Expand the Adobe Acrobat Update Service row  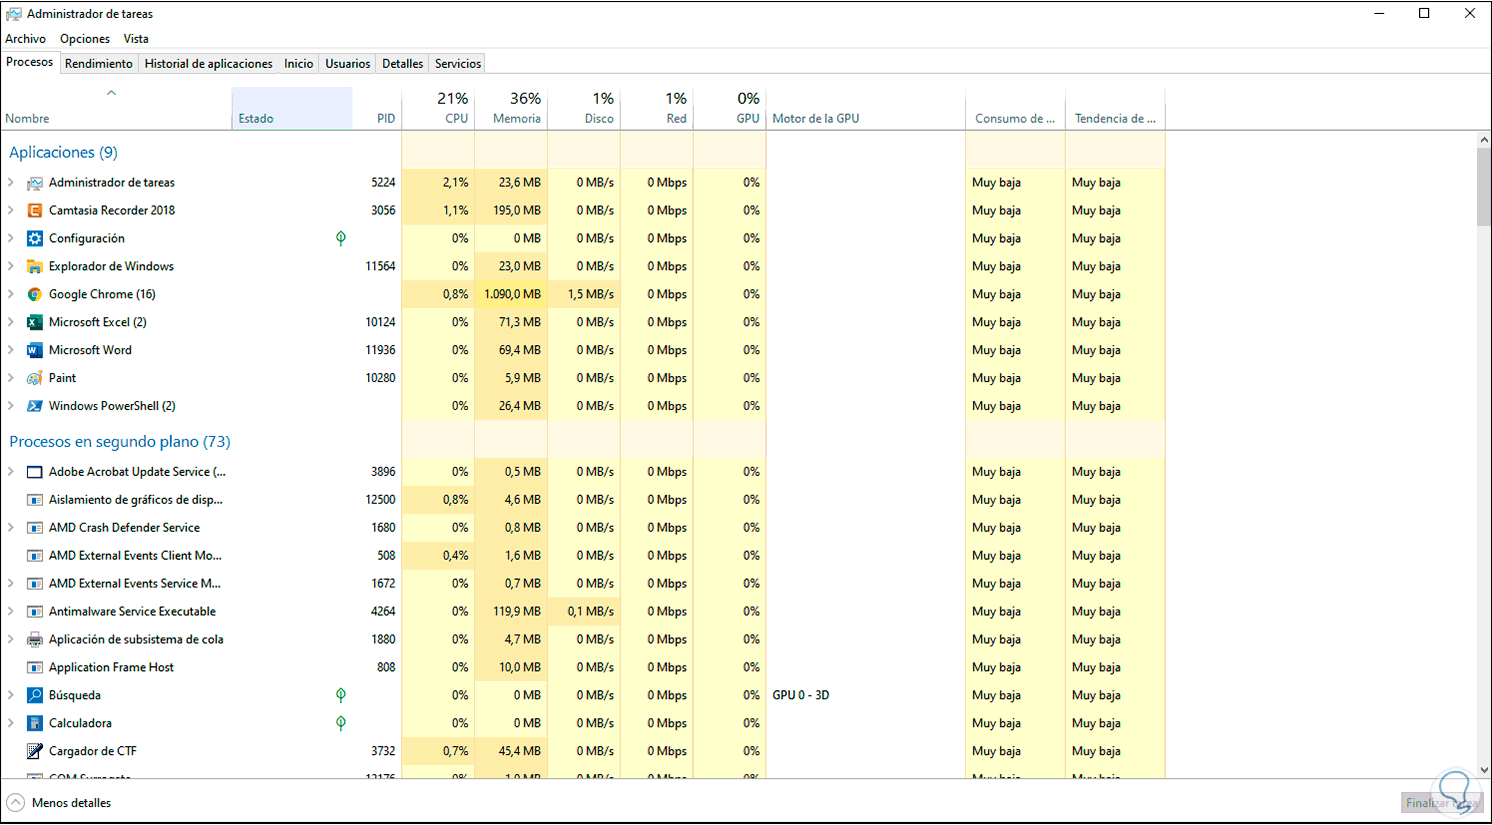[11, 472]
